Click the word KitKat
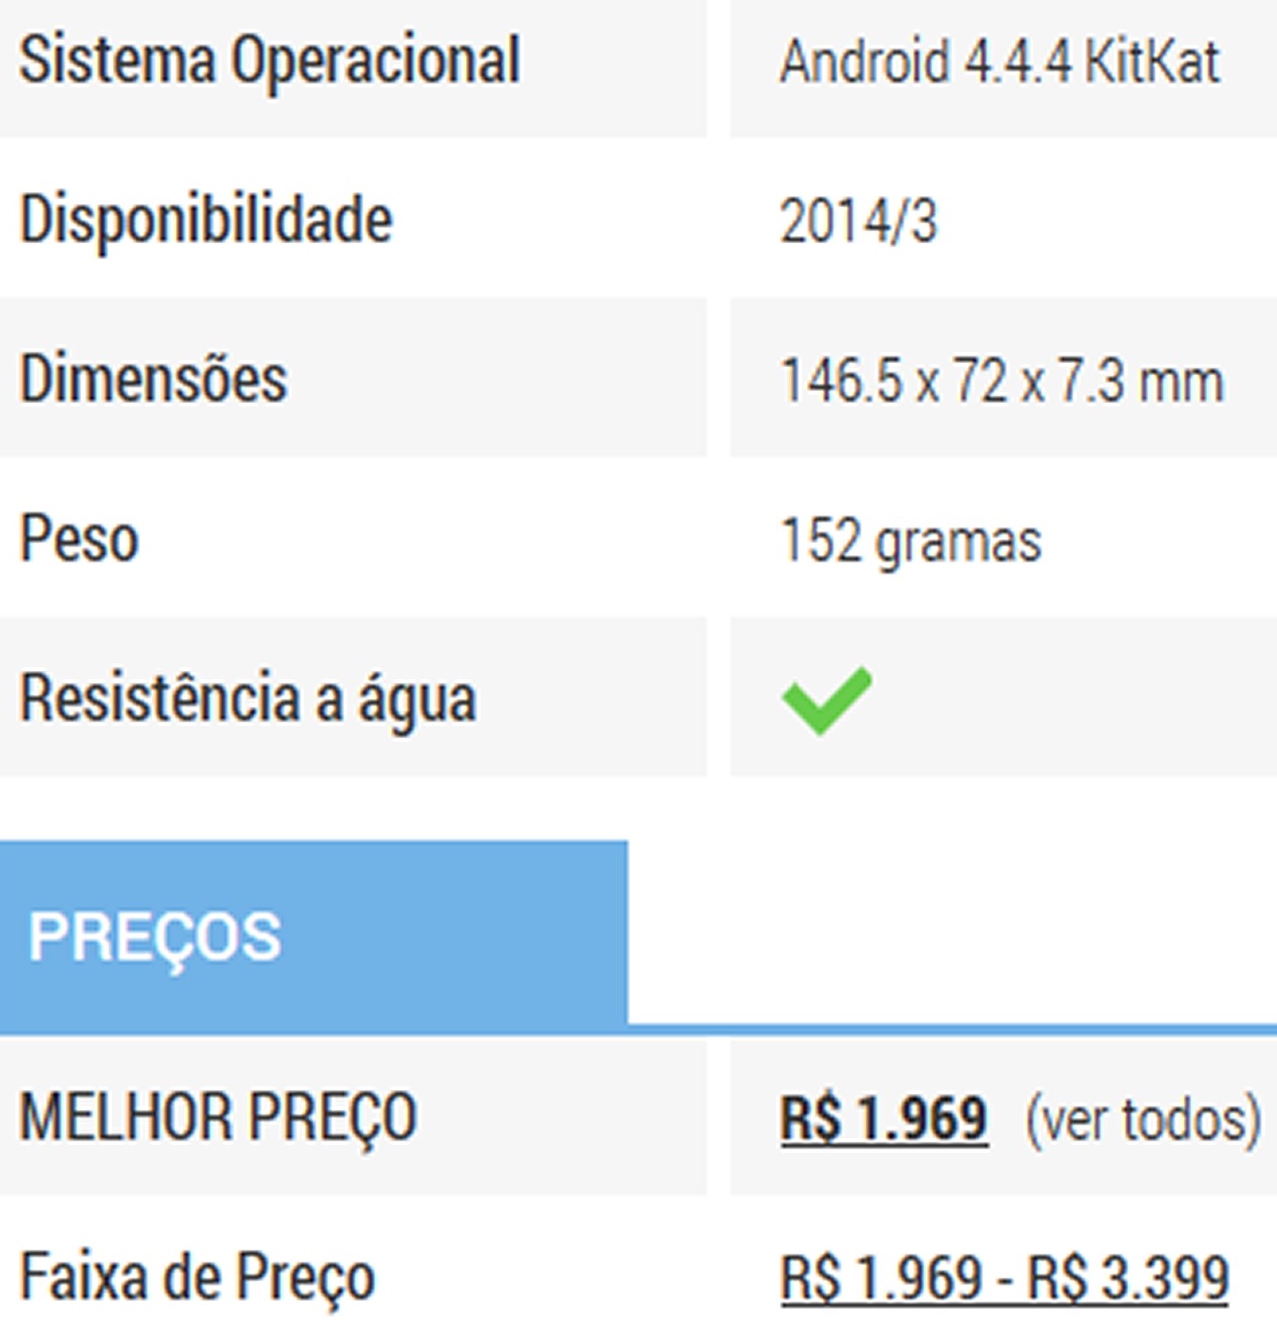 1152,63
